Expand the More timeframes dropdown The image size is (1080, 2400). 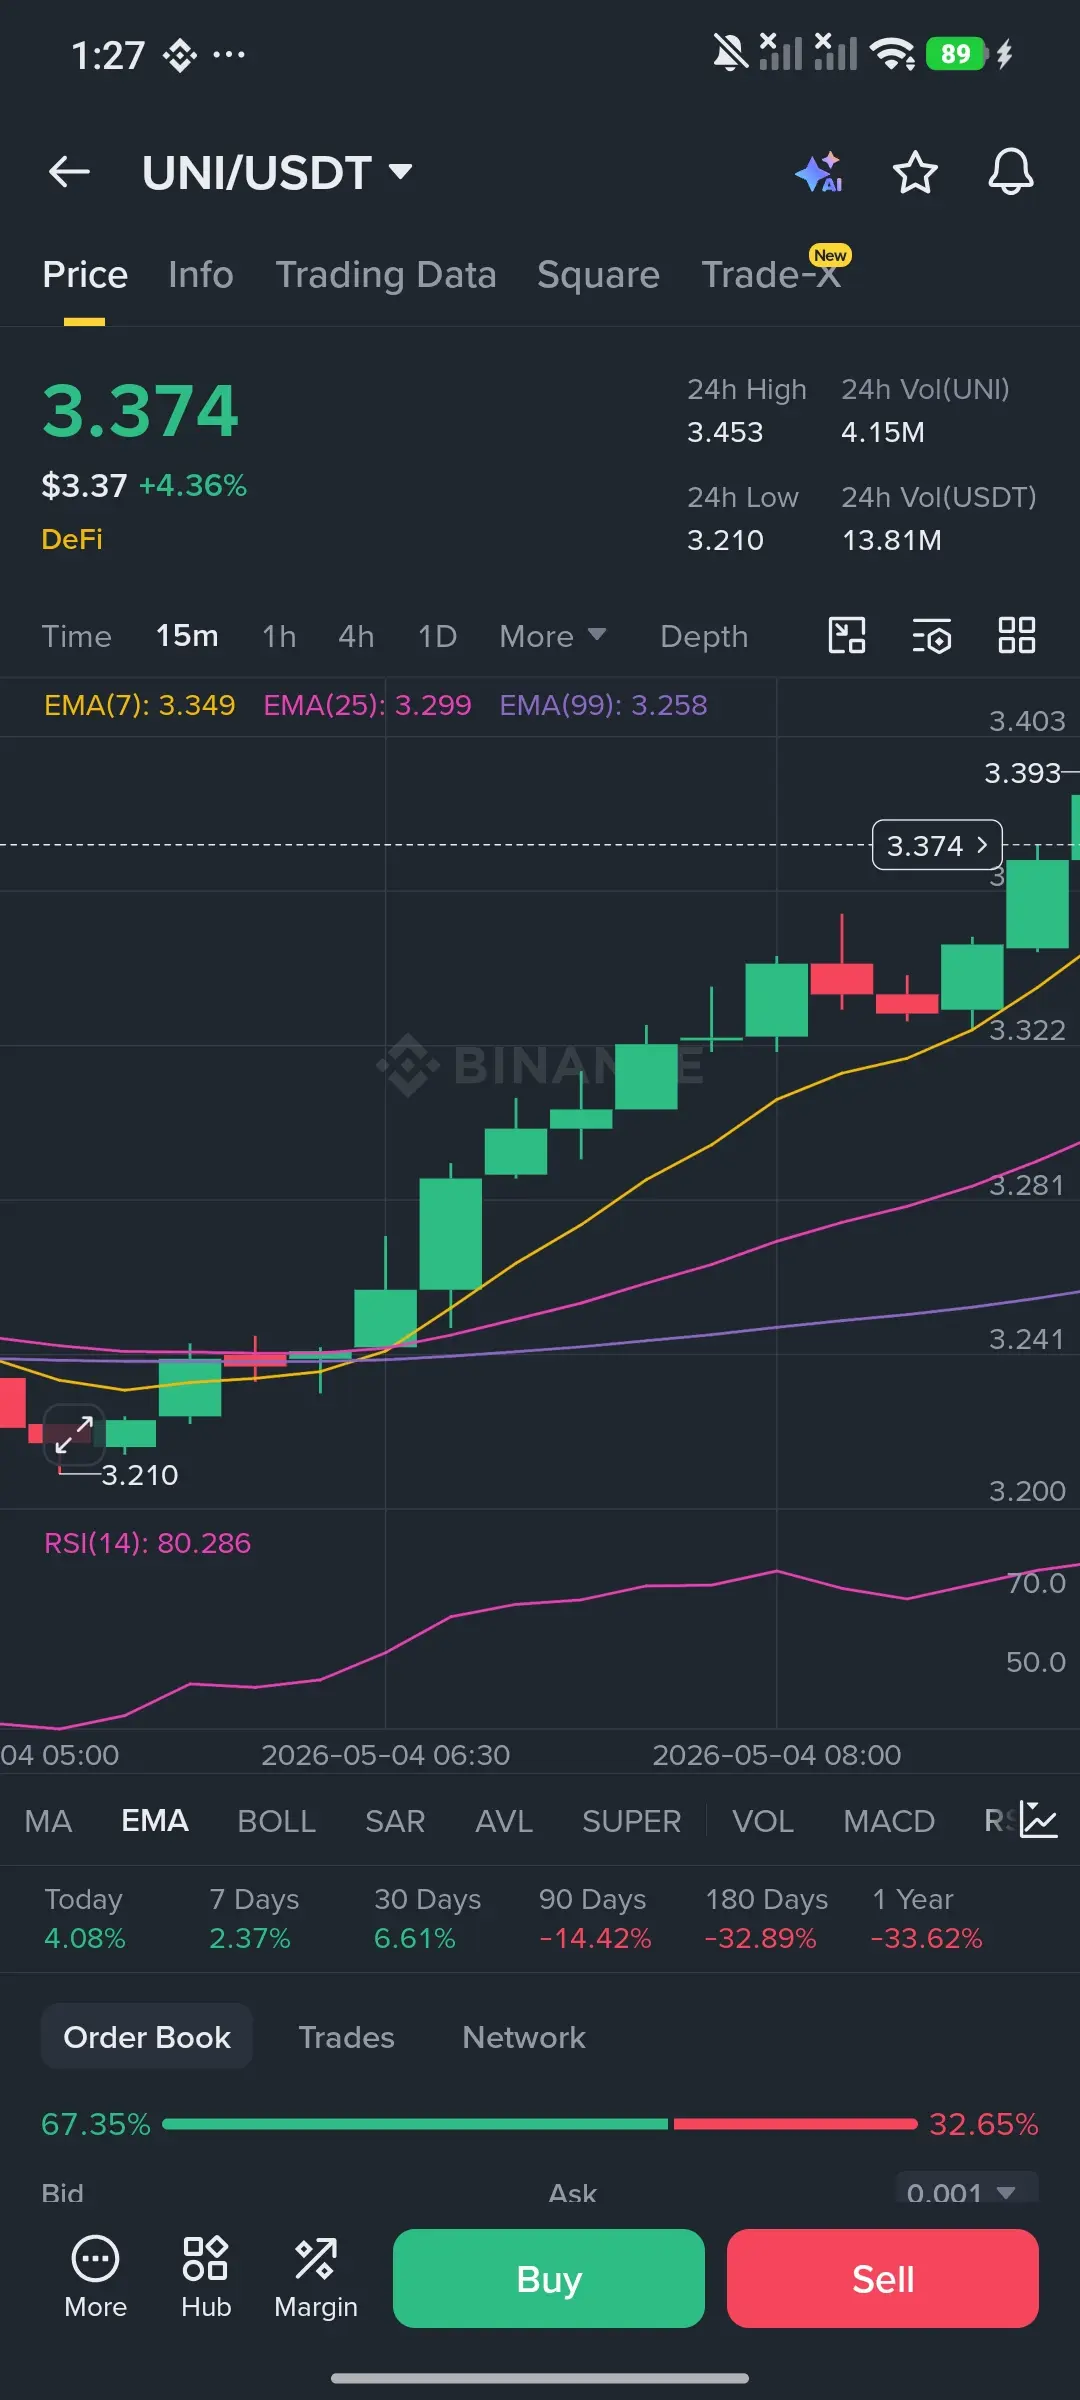pyautogui.click(x=553, y=636)
